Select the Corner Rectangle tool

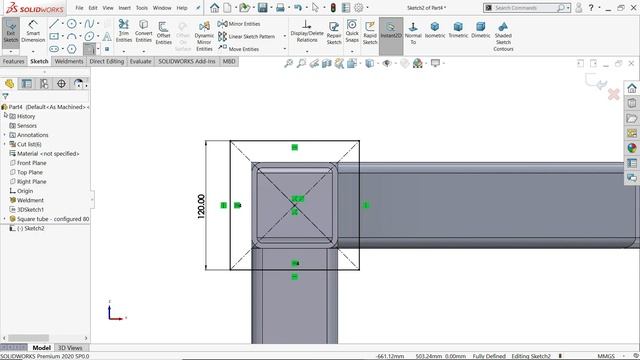(54, 36)
